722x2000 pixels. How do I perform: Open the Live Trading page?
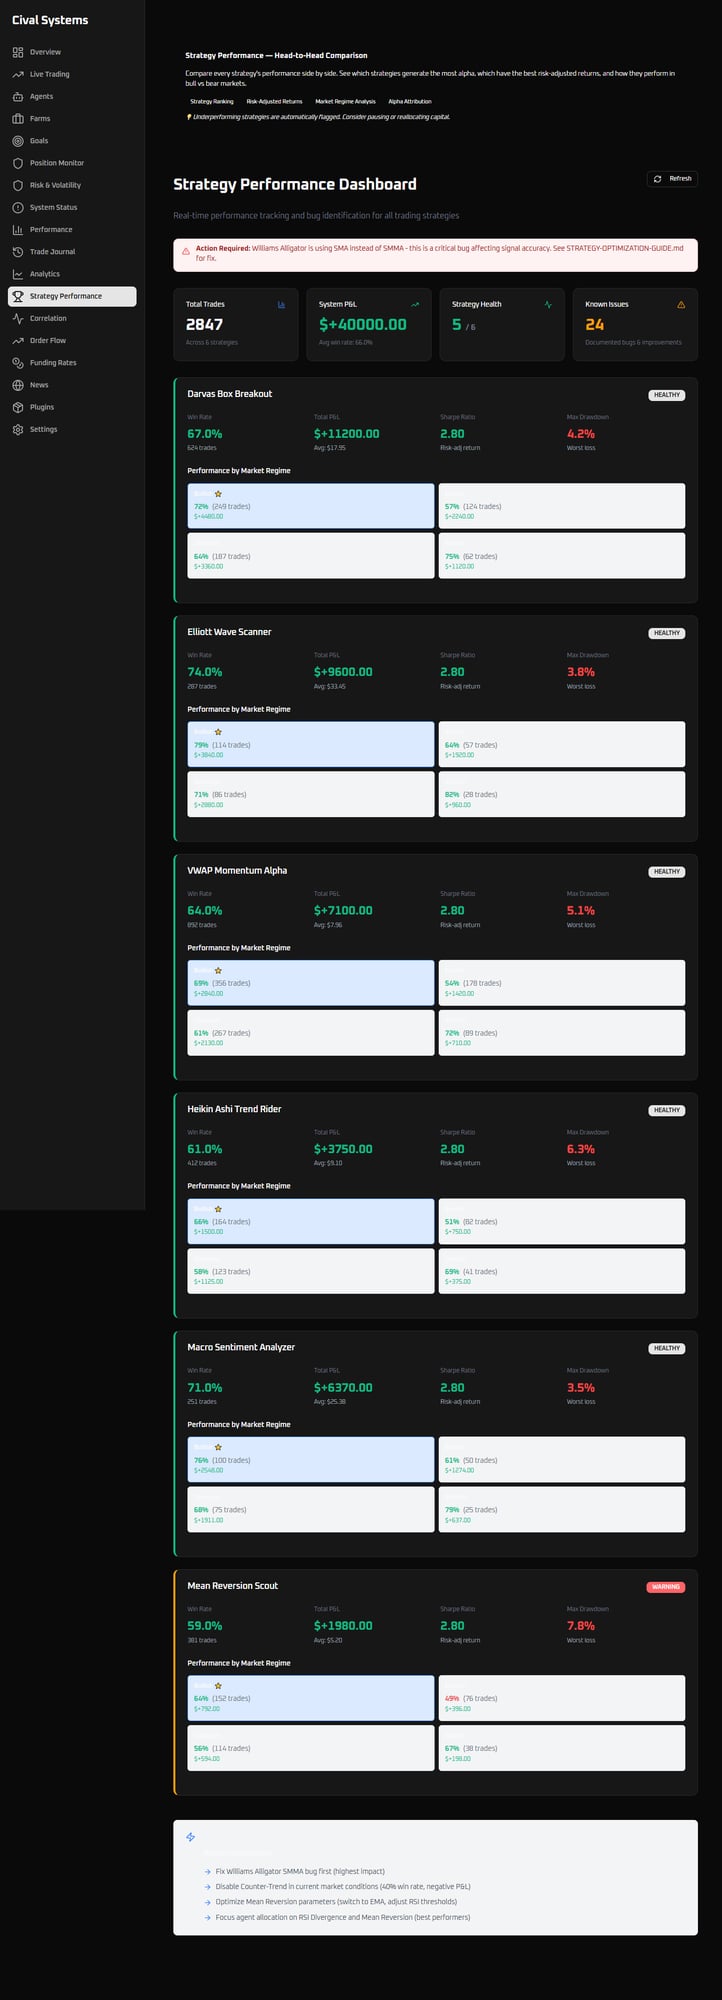pos(49,74)
